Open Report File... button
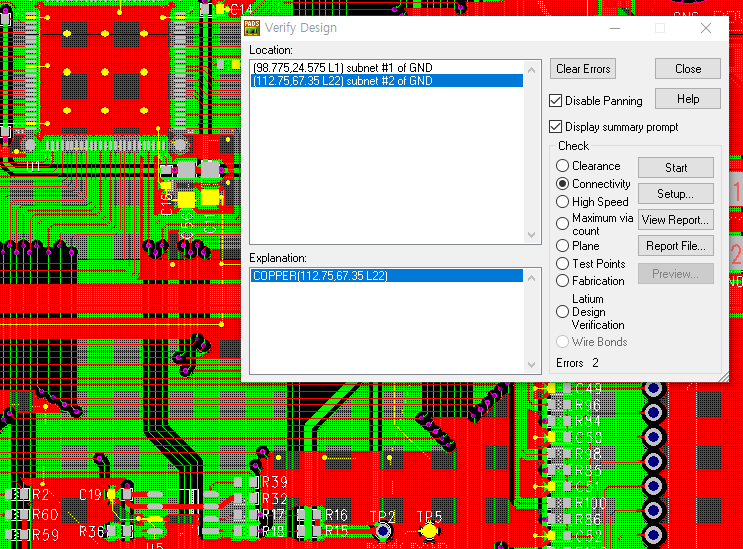743x549 pixels. pyautogui.click(x=675, y=246)
